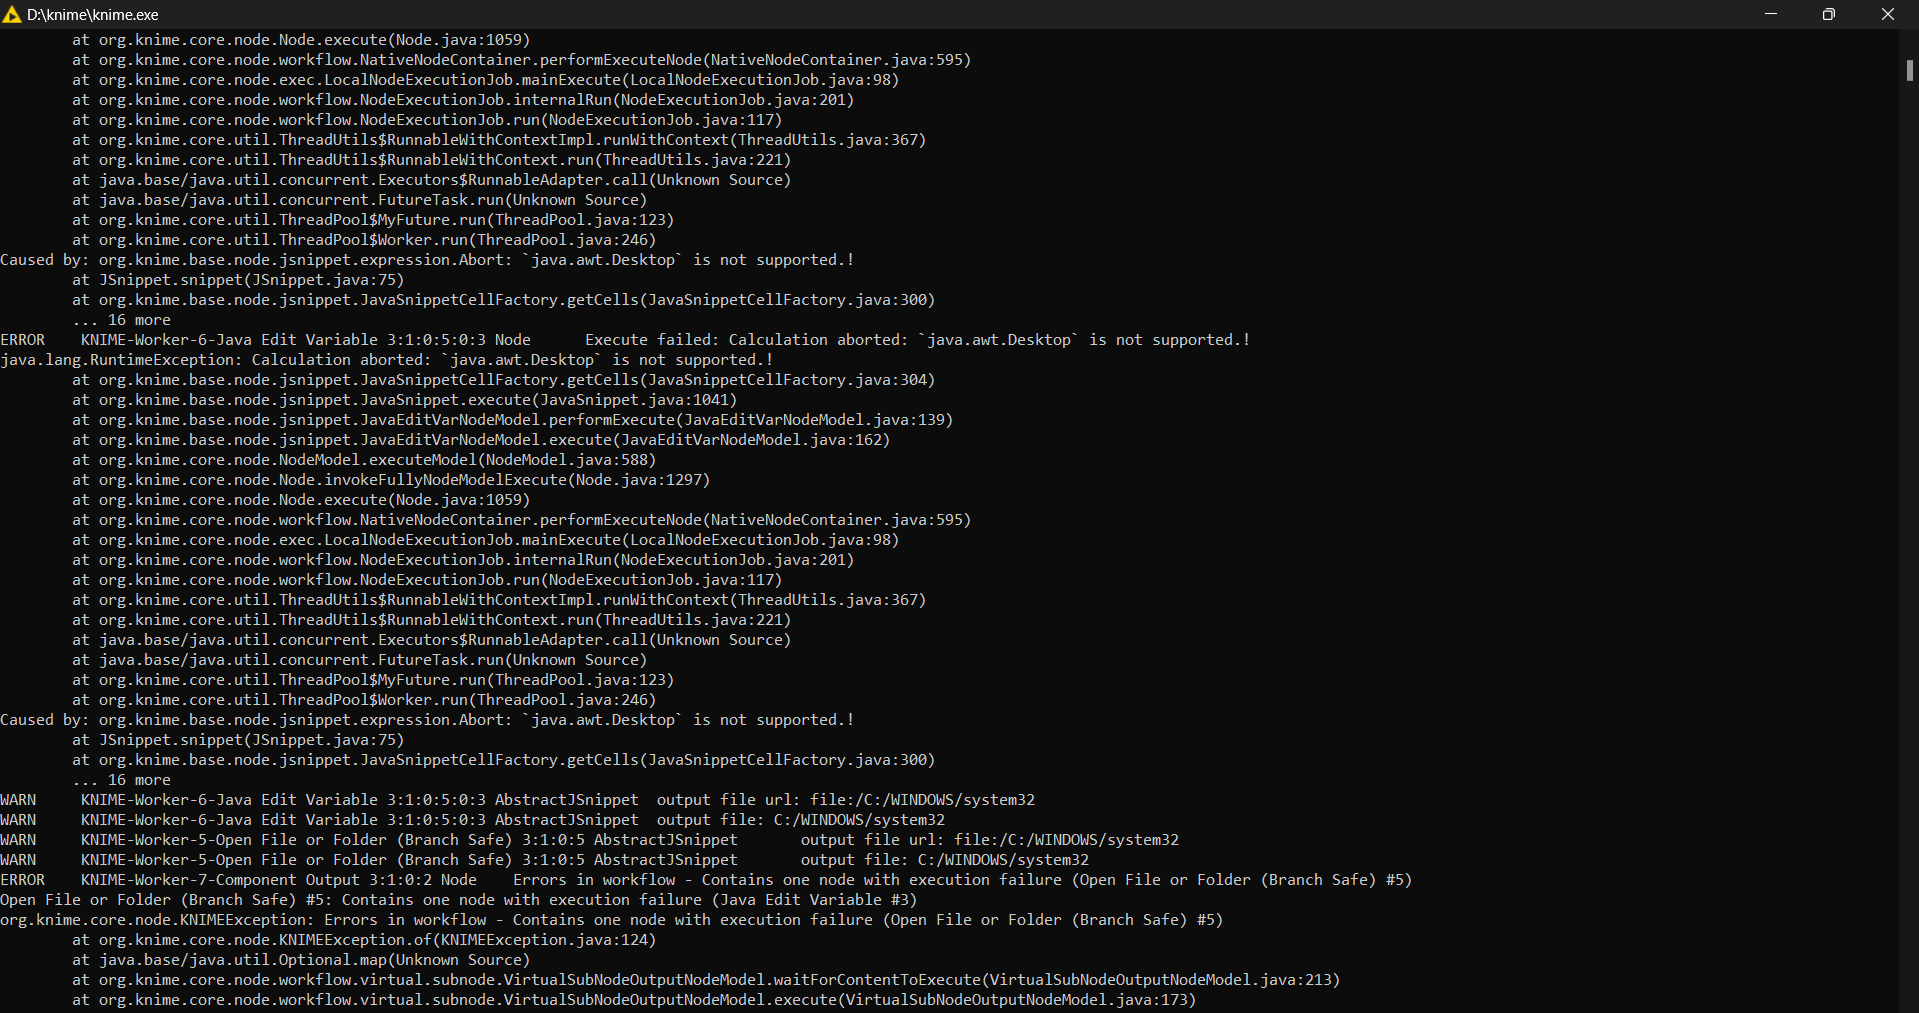The image size is (1919, 1013).
Task: Close the knime.exe console window
Action: pos(1888,14)
